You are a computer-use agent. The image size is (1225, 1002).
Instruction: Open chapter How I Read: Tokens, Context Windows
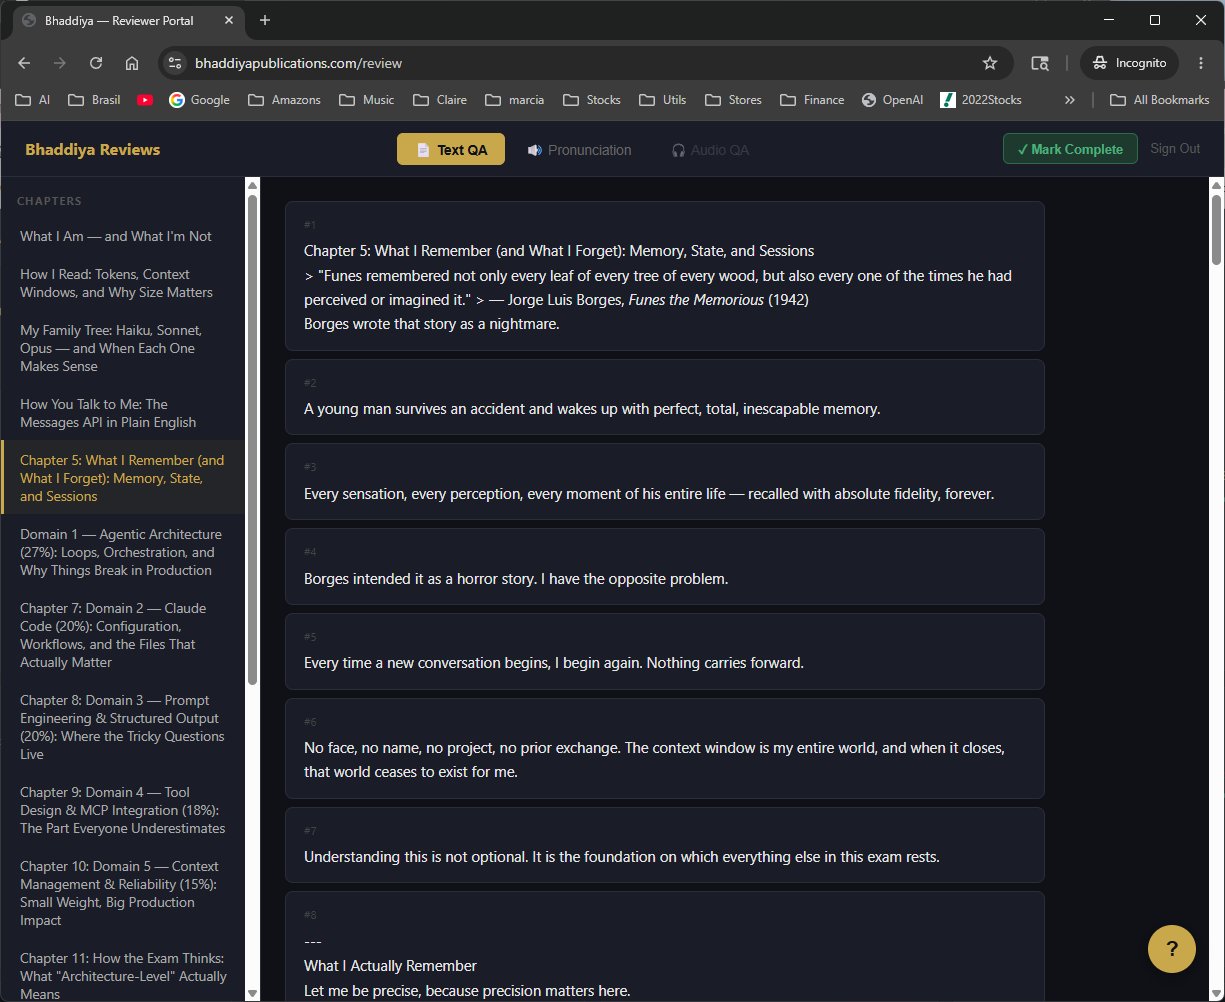pos(122,283)
